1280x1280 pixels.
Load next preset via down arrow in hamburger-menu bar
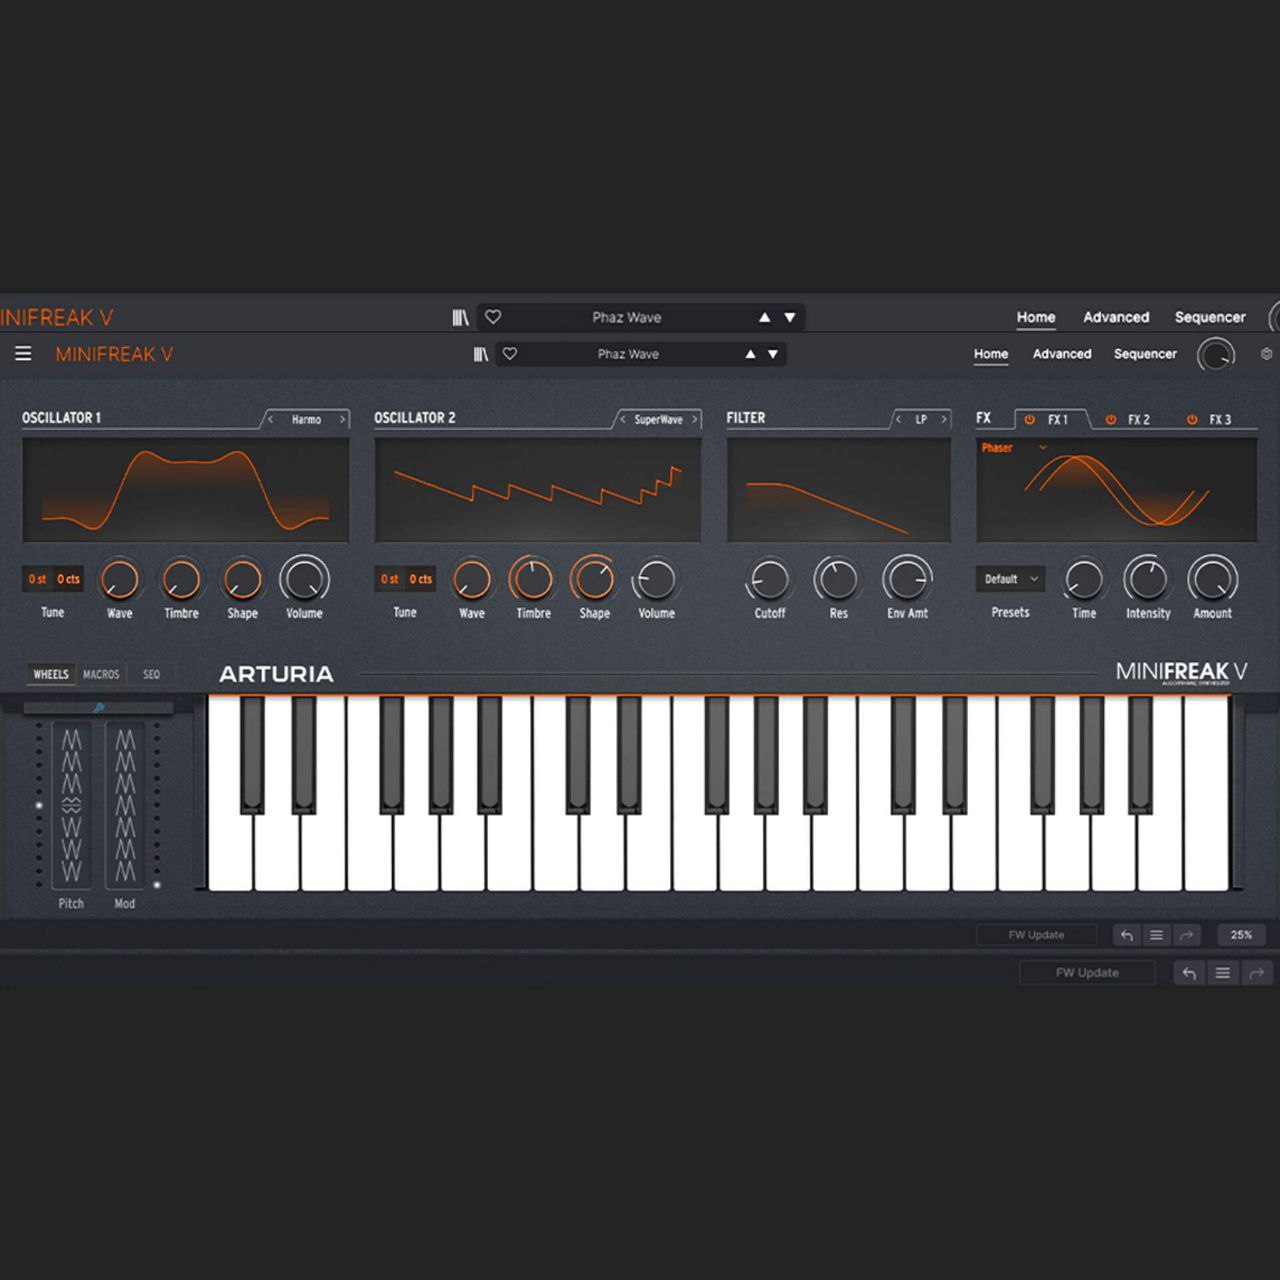[773, 354]
